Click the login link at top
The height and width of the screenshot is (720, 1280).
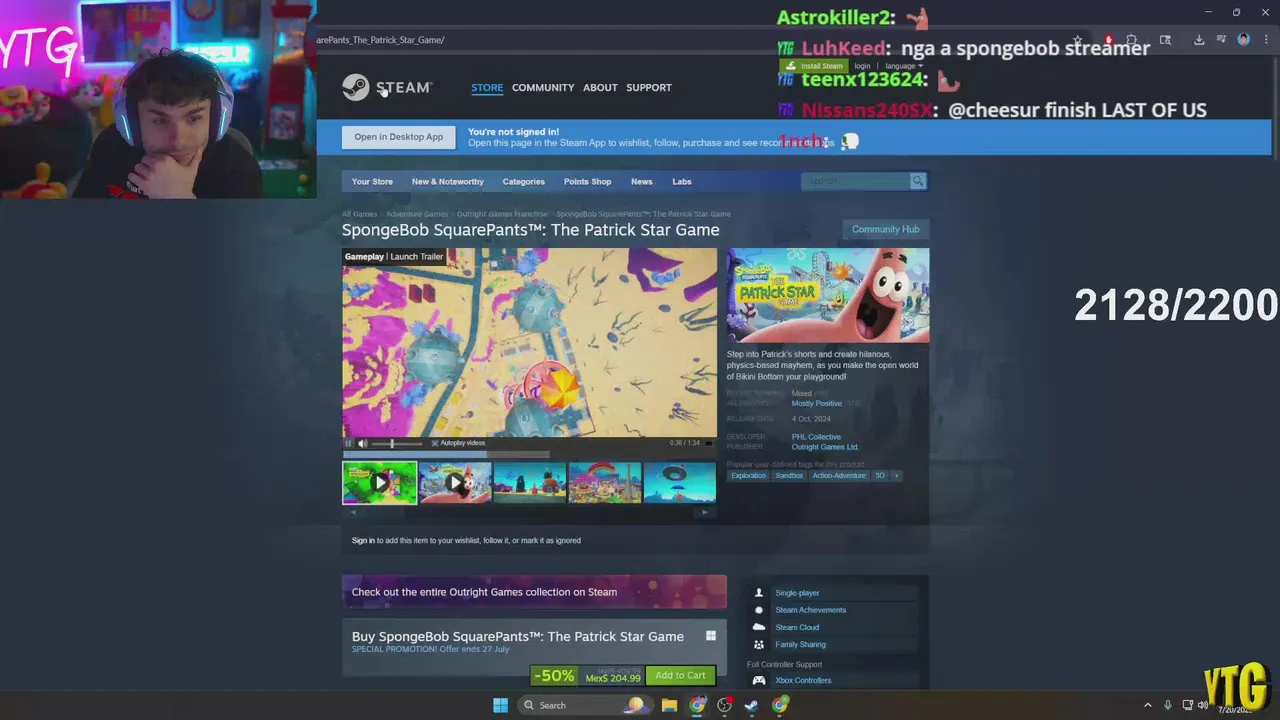pyautogui.click(x=862, y=66)
